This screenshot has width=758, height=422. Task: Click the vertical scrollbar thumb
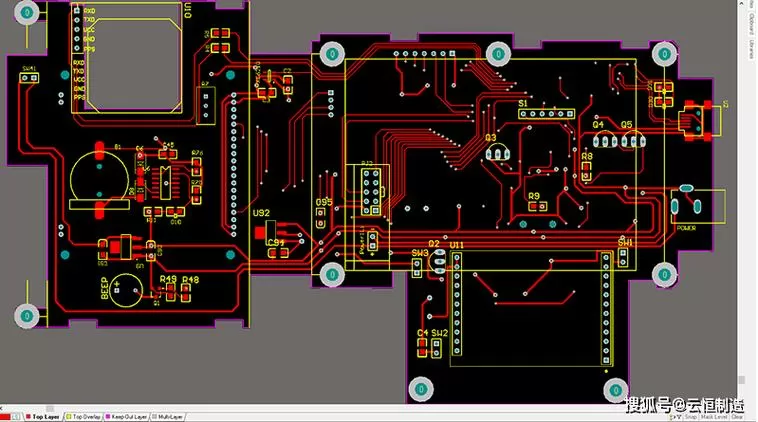point(743,380)
